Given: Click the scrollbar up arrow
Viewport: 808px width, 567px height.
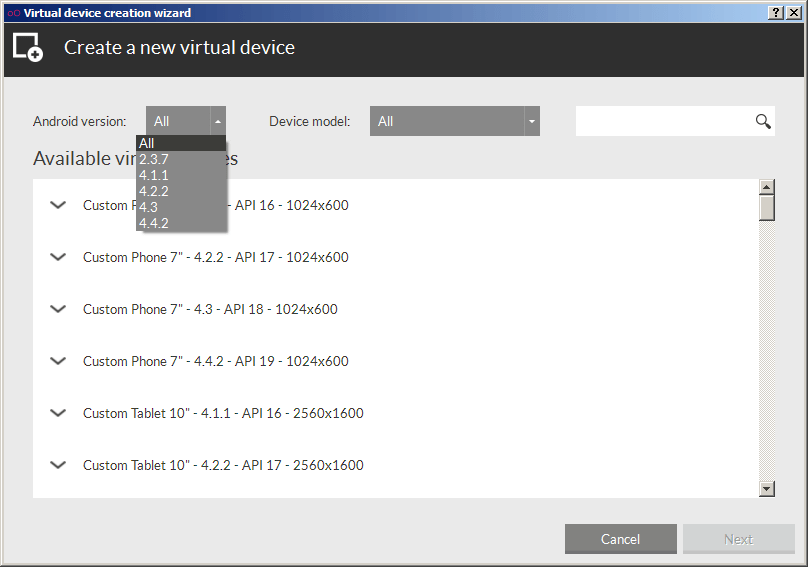Looking at the screenshot, I should [767, 187].
